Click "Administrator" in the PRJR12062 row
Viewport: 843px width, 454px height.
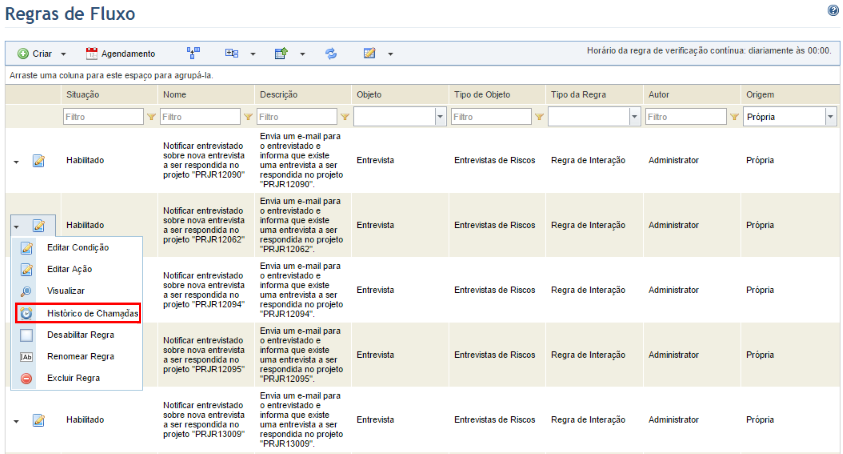click(x=674, y=225)
